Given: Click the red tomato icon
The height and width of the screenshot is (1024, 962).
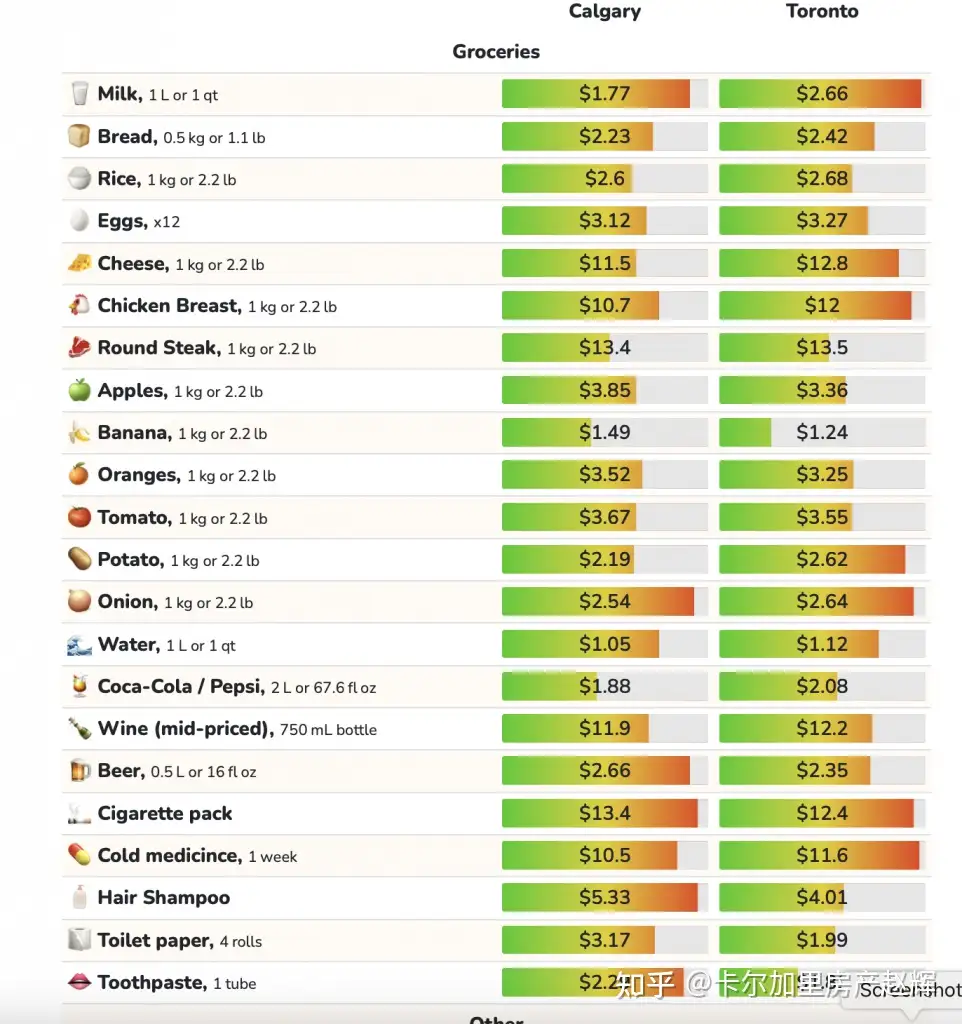Looking at the screenshot, I should pos(80,517).
